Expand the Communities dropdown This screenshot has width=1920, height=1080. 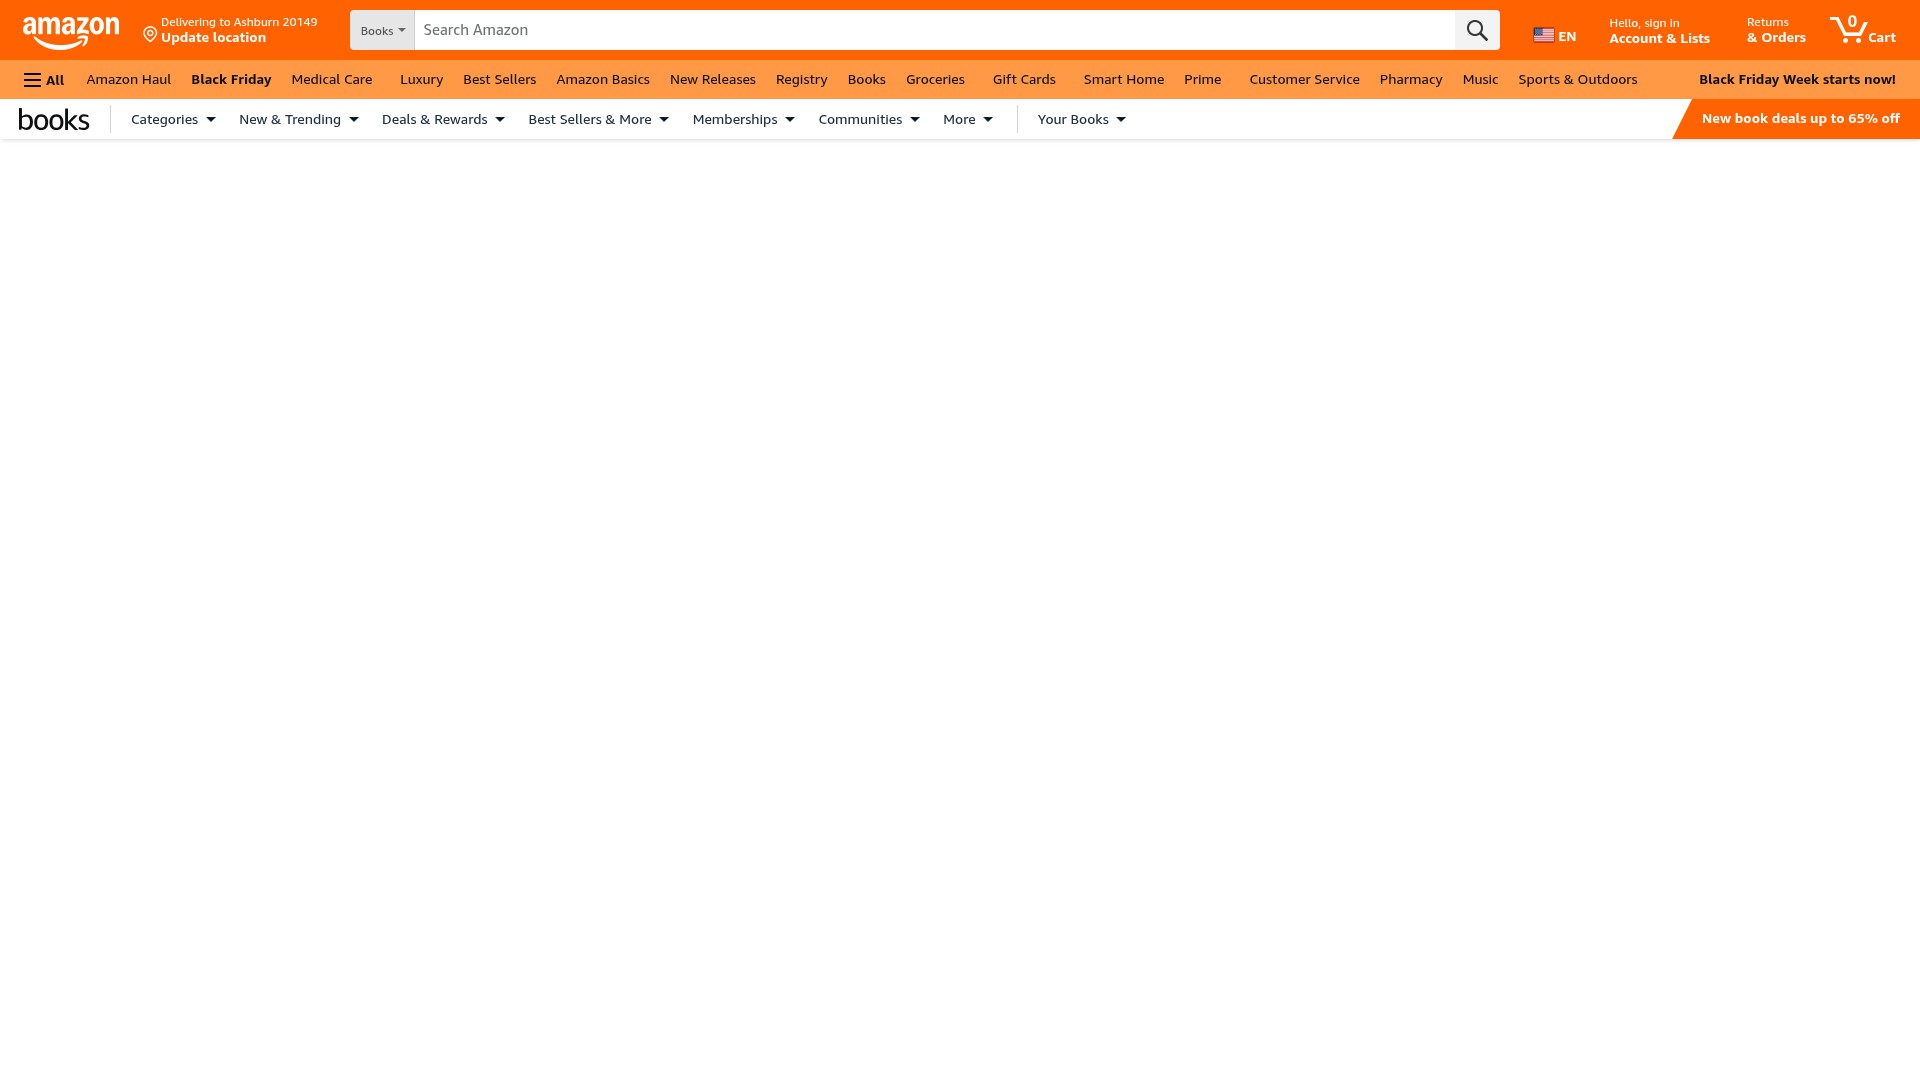point(868,119)
